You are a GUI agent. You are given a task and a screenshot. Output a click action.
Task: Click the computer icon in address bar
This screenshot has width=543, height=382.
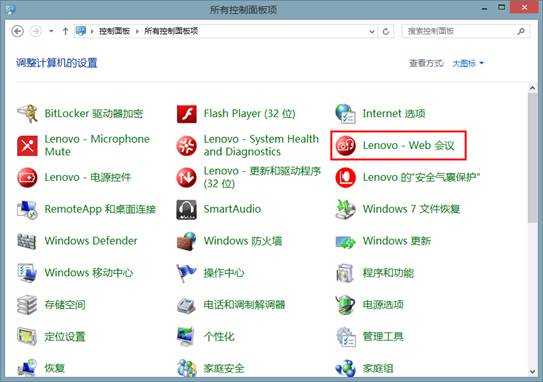80,31
